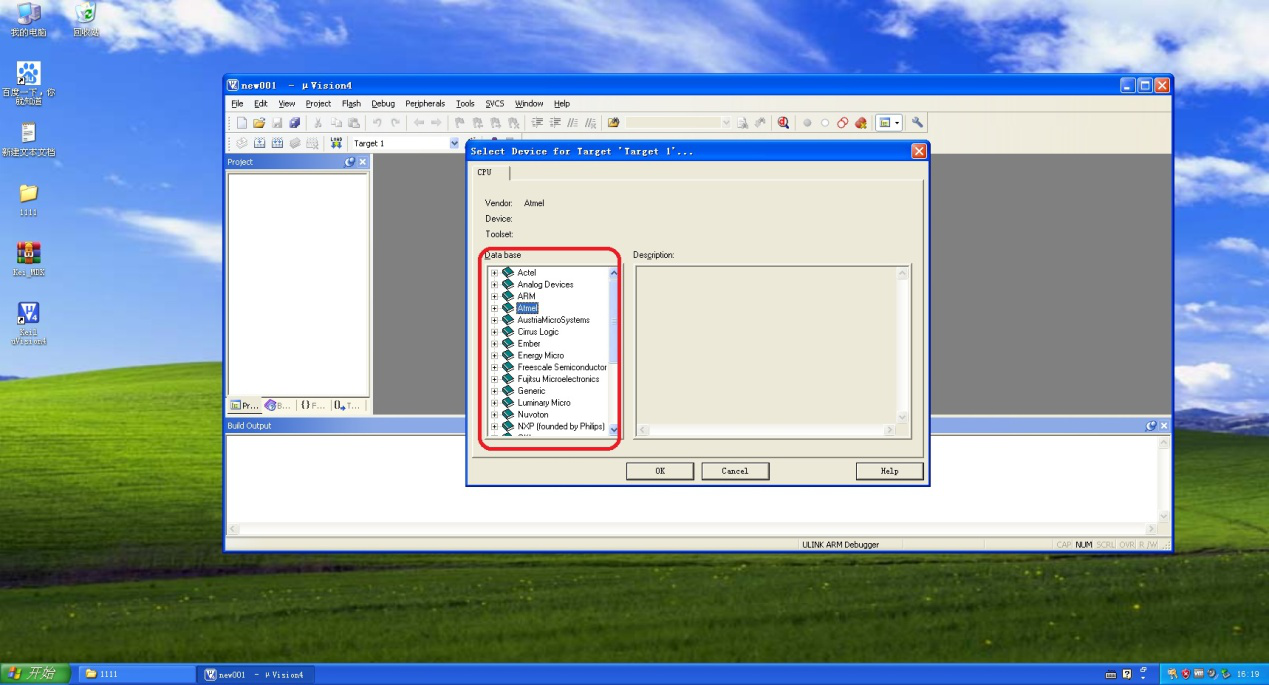Create a new file with toolbar icon
The image size is (1269, 685).
coord(241,123)
